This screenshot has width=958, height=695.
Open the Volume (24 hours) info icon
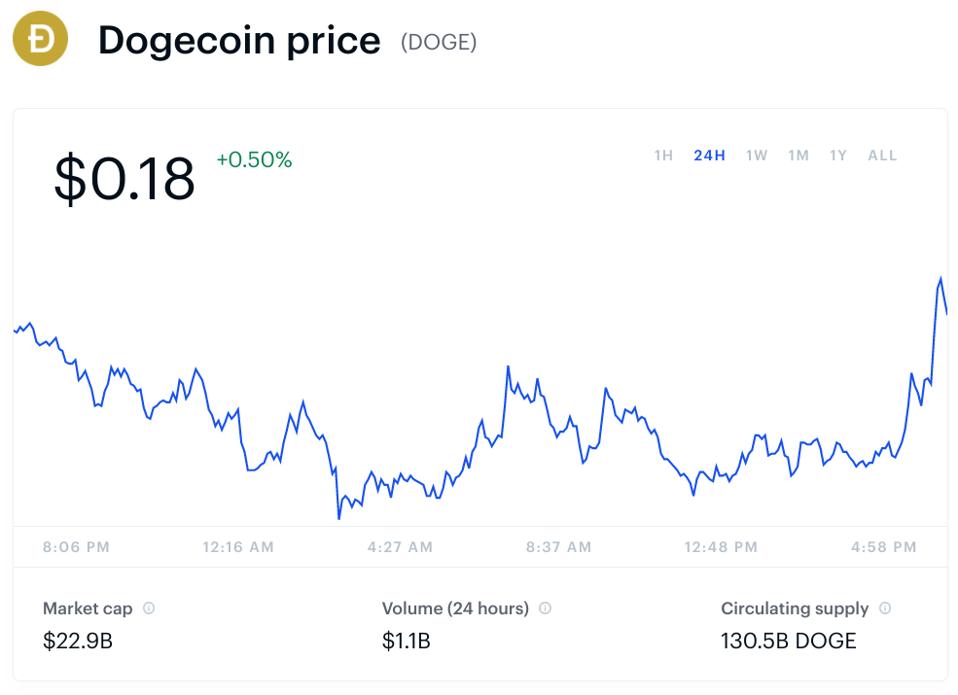pos(545,608)
